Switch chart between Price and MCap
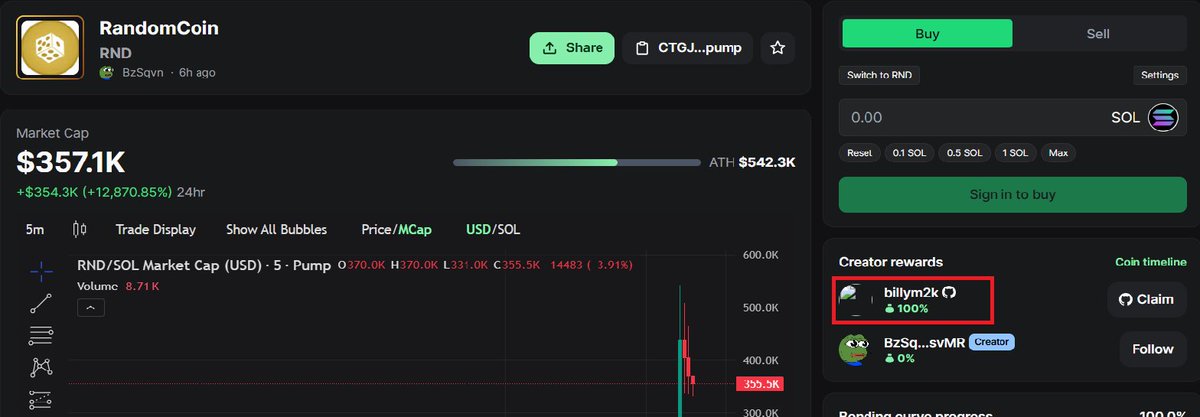 click(396, 229)
